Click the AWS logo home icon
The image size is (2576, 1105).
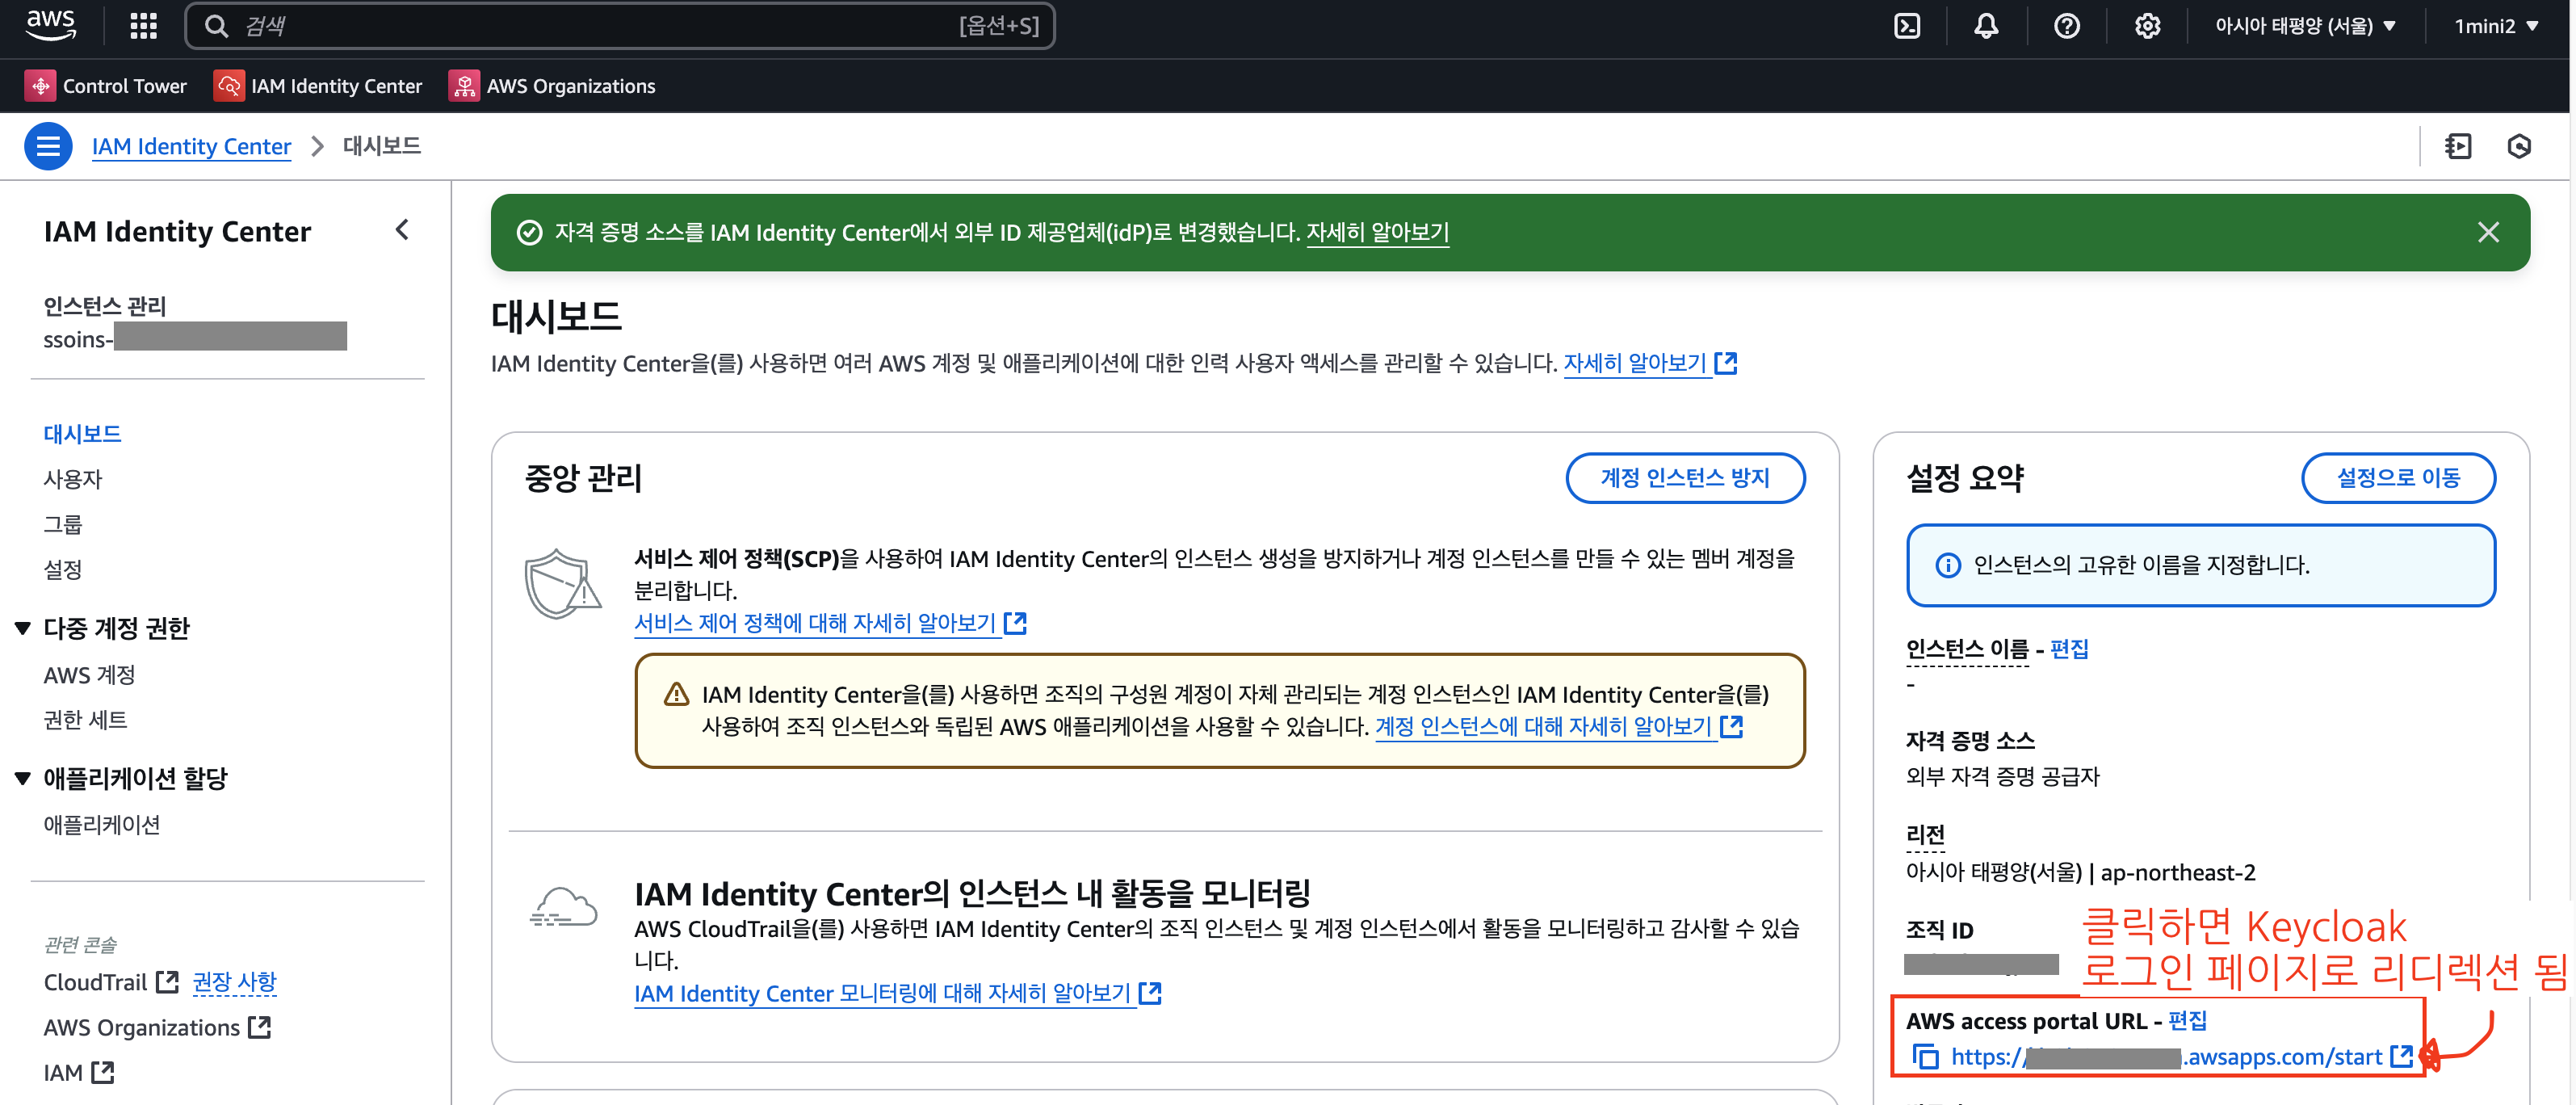point(50,24)
